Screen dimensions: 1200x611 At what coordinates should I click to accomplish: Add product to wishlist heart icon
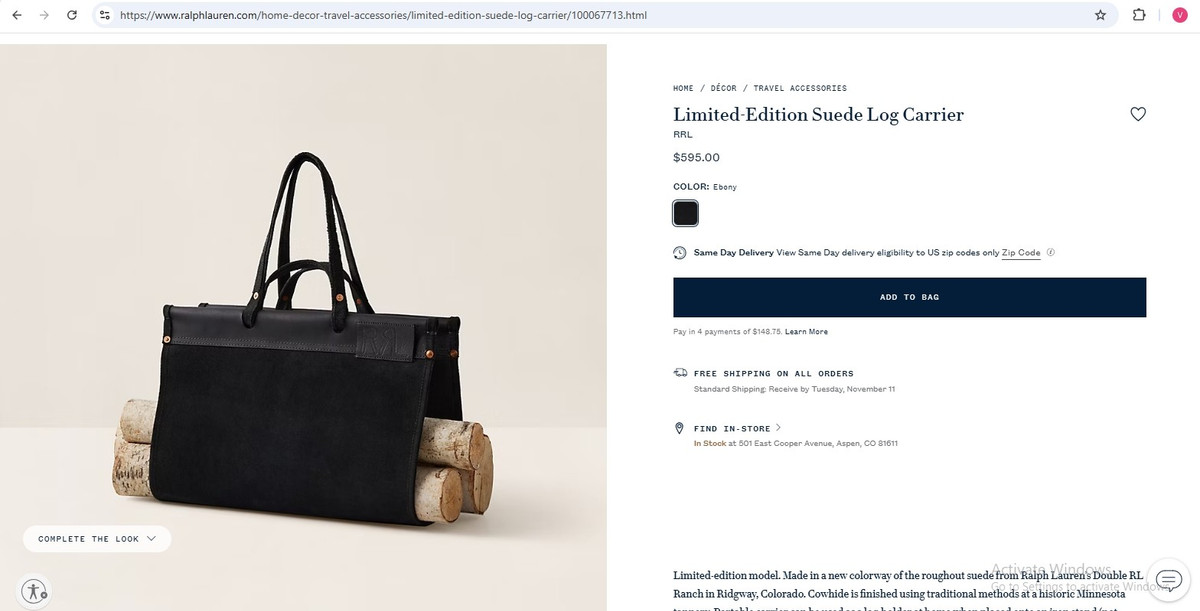click(x=1137, y=114)
